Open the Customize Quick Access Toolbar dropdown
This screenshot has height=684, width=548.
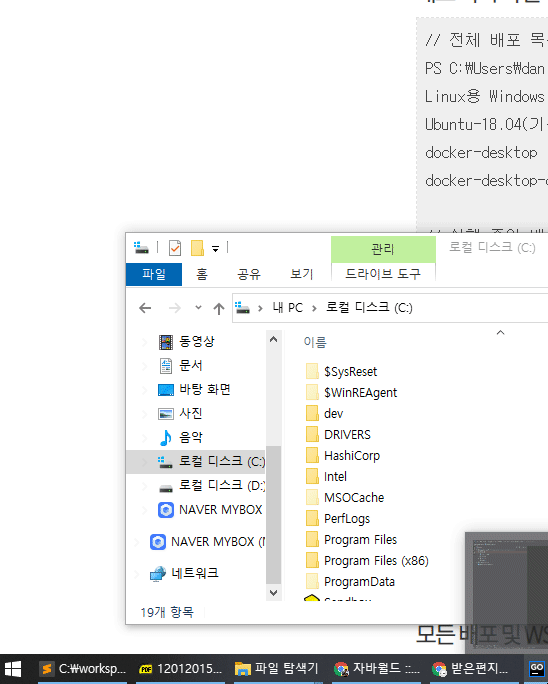point(216,249)
